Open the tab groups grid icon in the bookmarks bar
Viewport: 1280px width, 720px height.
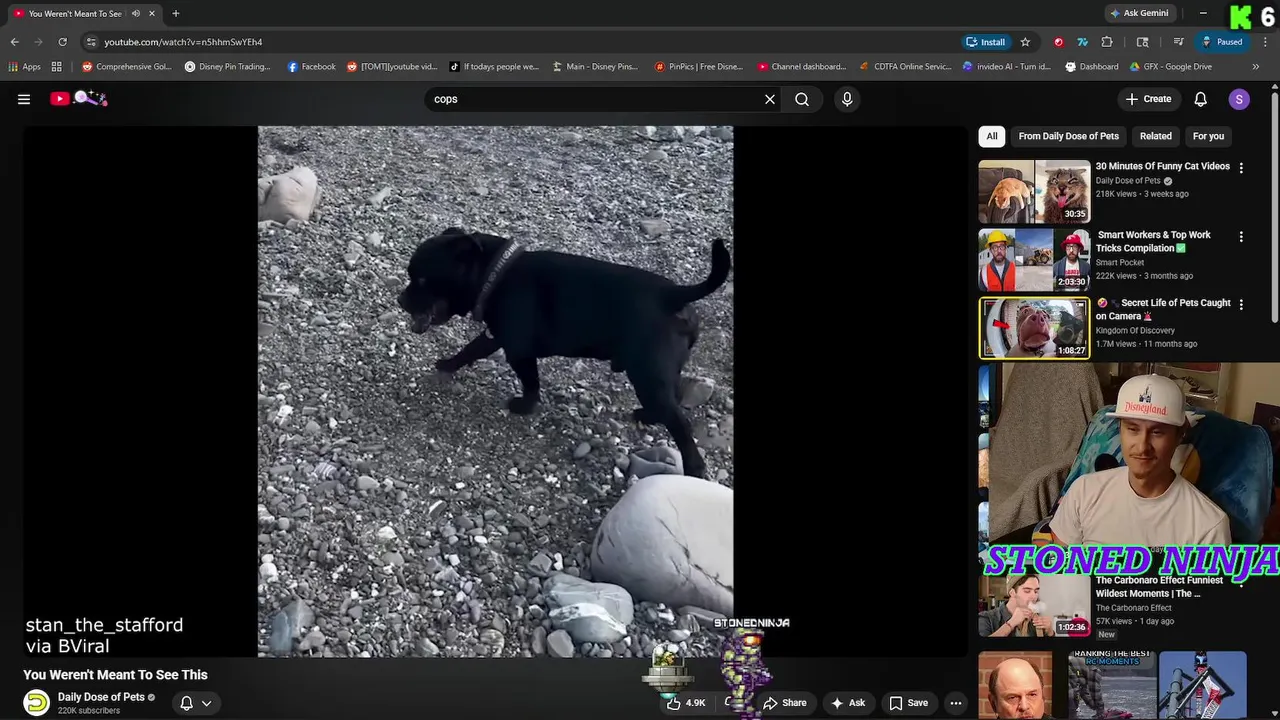57,67
